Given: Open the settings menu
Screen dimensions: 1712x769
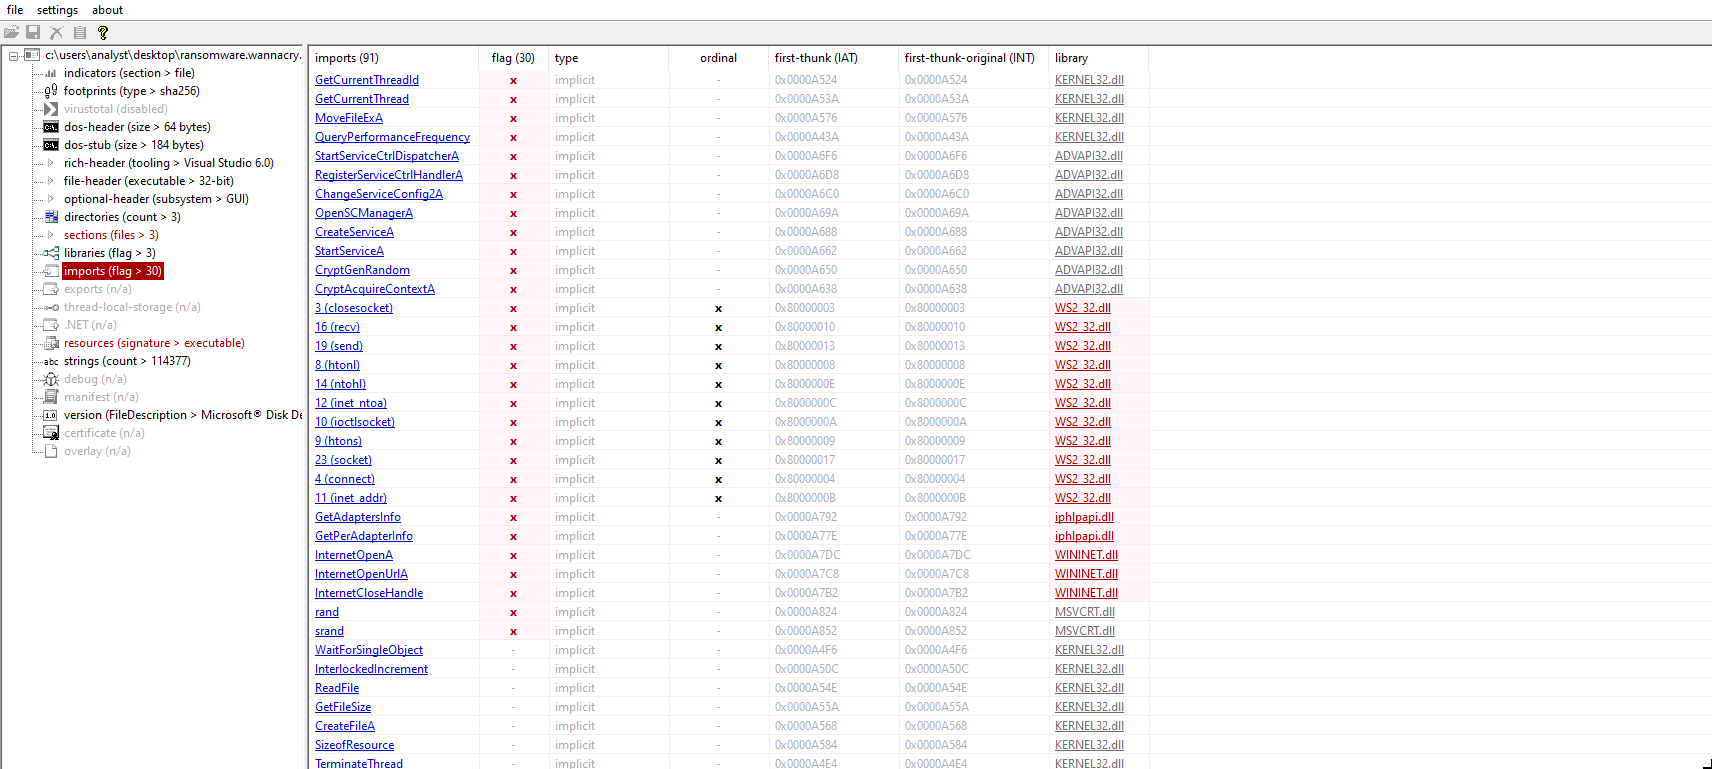Looking at the screenshot, I should click(57, 10).
